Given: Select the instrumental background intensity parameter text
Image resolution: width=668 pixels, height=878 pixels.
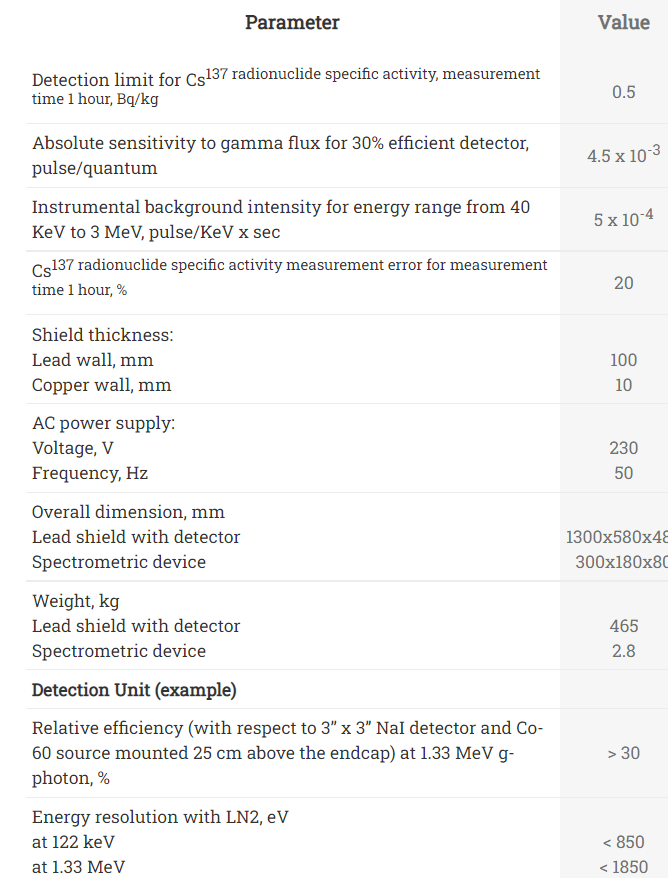Looking at the screenshot, I should 280,219.
